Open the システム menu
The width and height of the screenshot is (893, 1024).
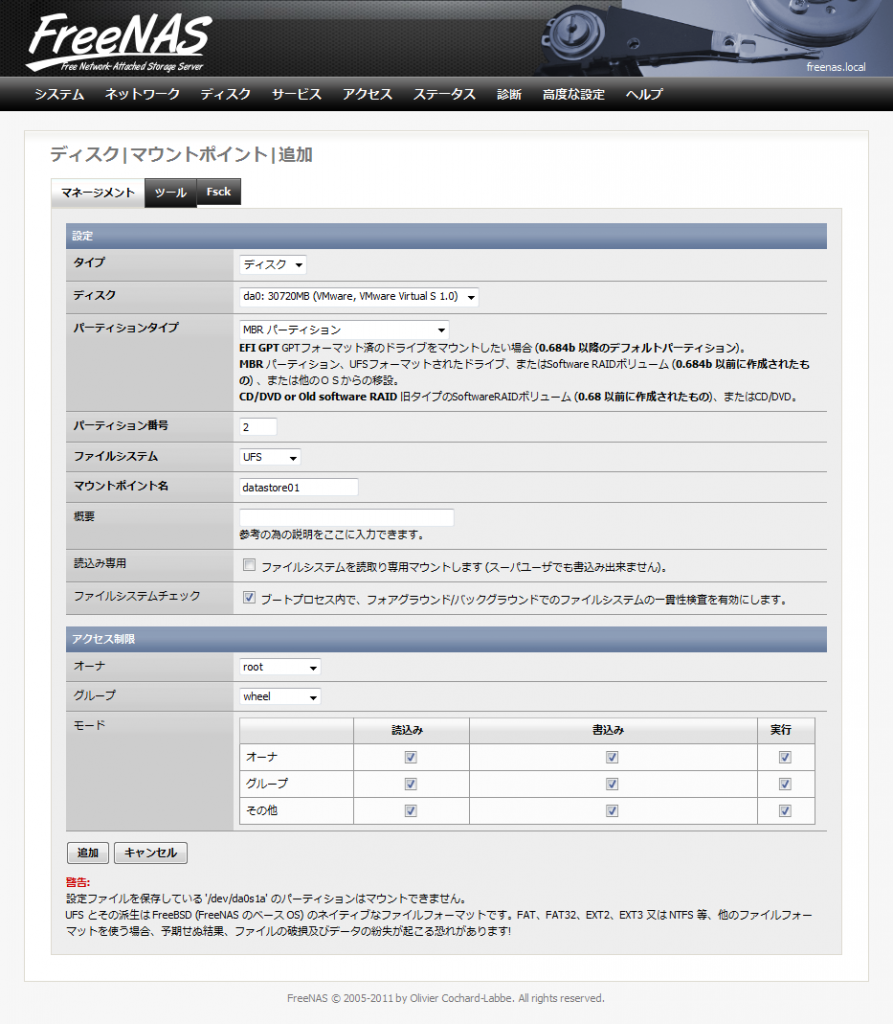[58, 94]
